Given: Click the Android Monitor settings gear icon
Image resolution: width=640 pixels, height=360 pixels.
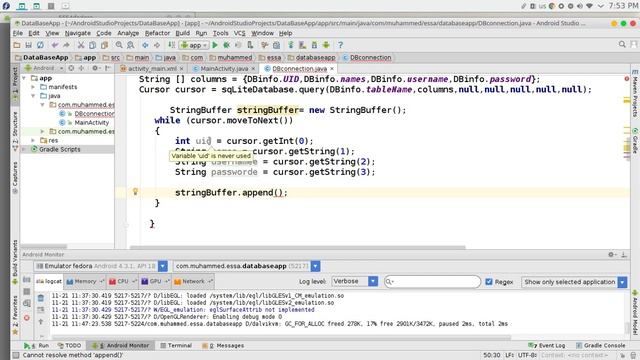Looking at the screenshot, I should (x=611, y=254).
